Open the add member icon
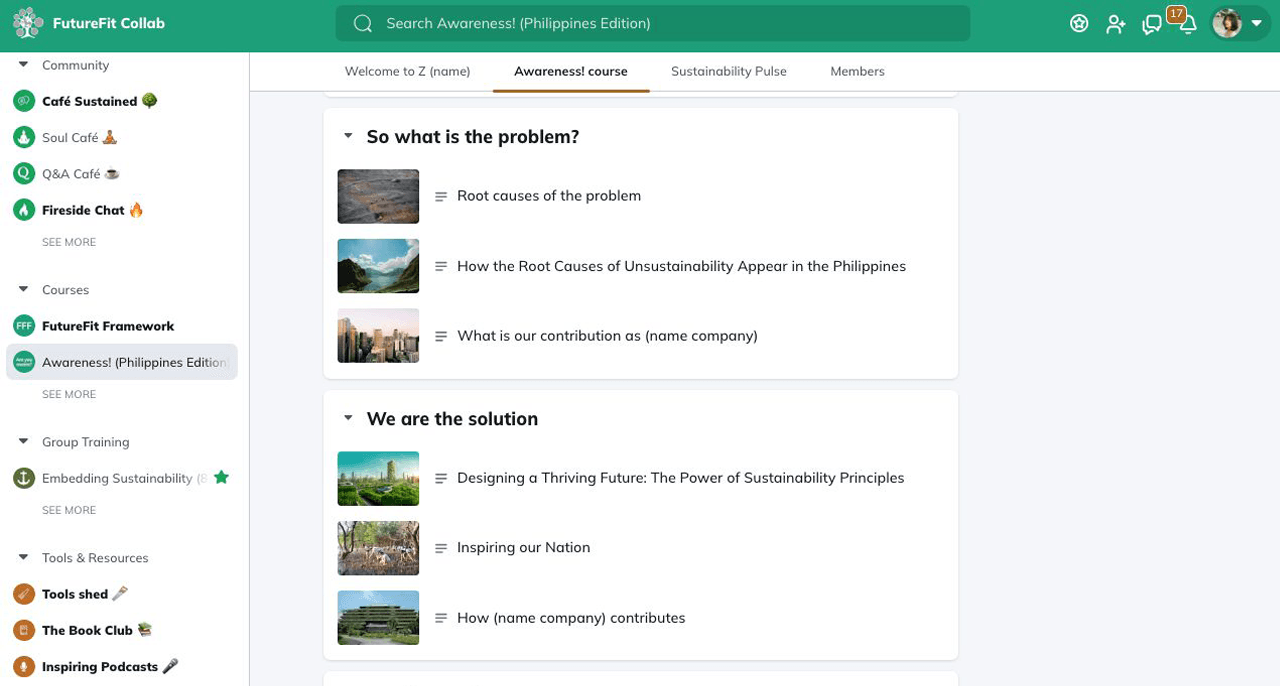This screenshot has width=1280, height=686. tap(1115, 23)
